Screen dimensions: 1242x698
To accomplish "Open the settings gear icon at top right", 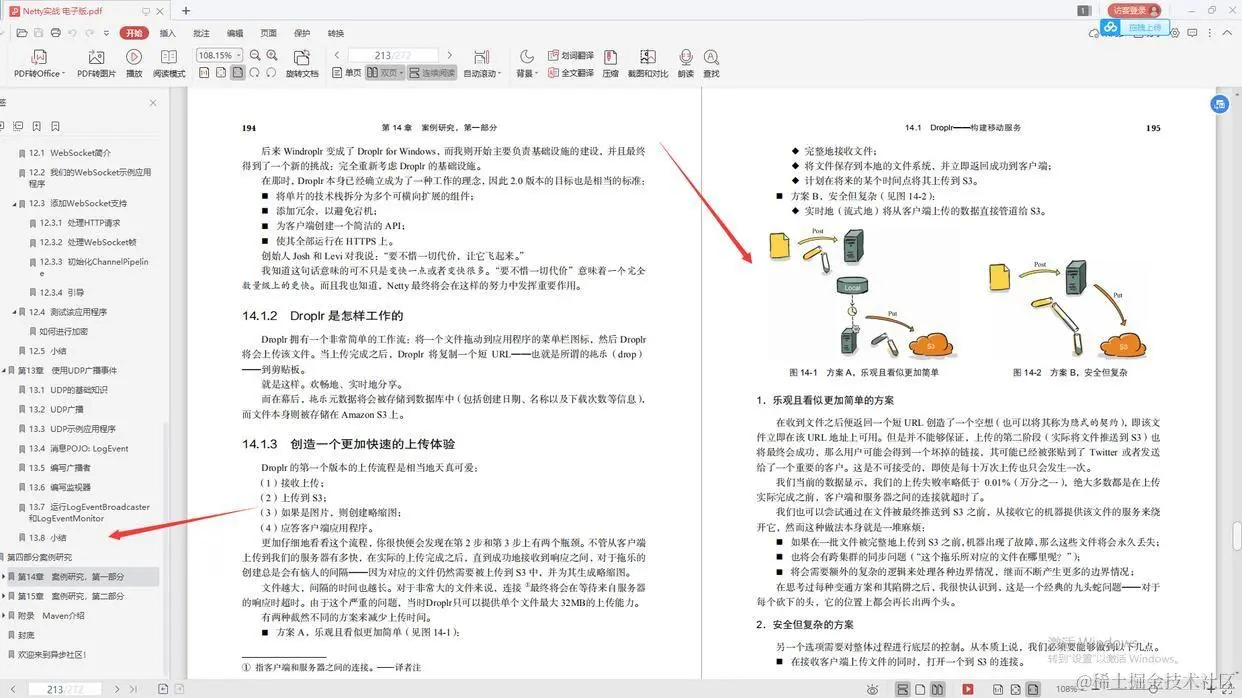I will pos(1176,33).
